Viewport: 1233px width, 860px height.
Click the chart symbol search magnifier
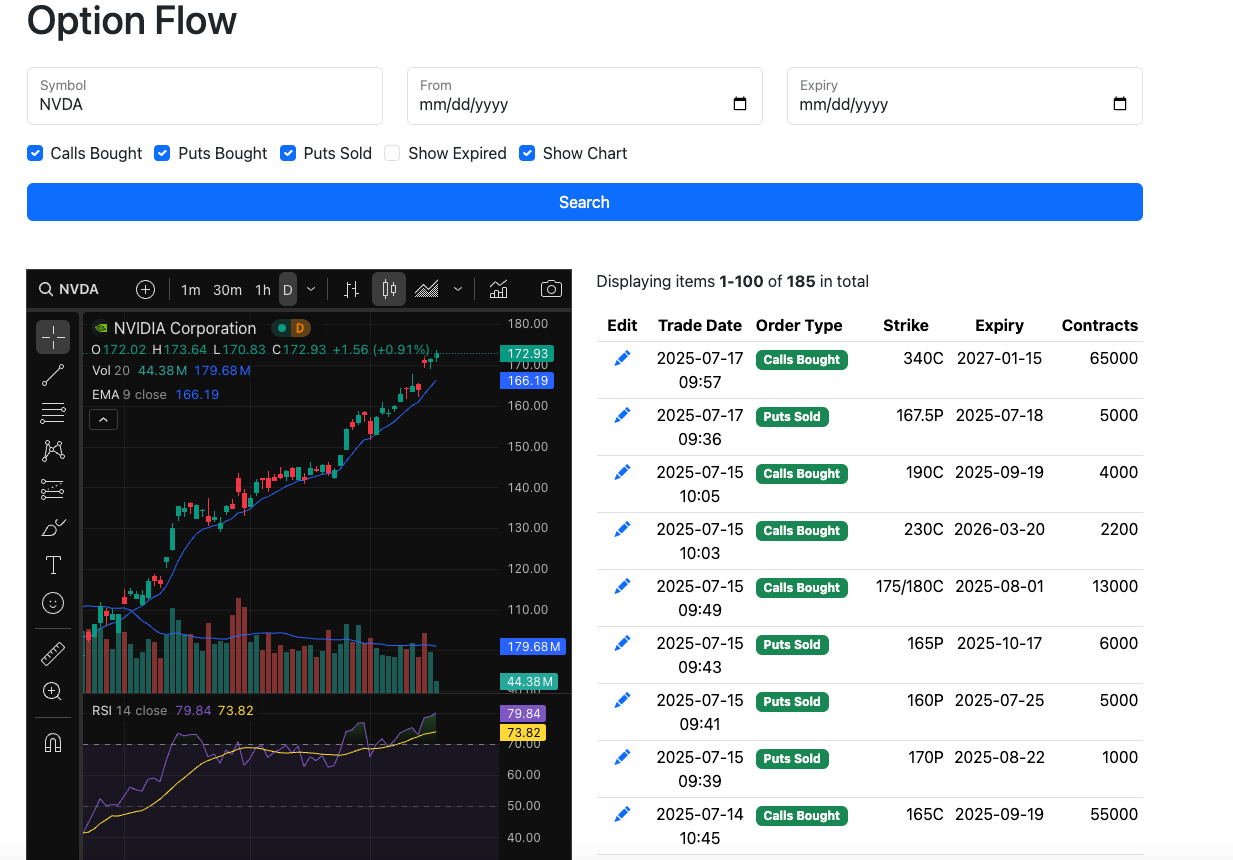[46, 289]
